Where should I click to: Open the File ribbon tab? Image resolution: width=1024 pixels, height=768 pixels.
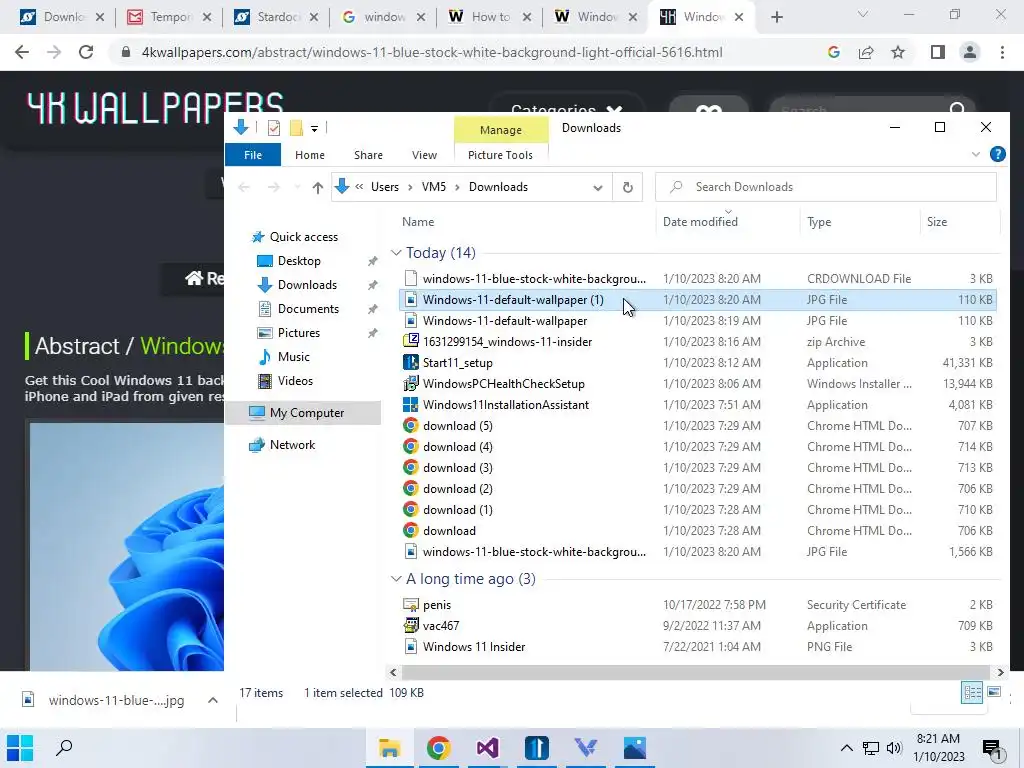pyautogui.click(x=253, y=155)
